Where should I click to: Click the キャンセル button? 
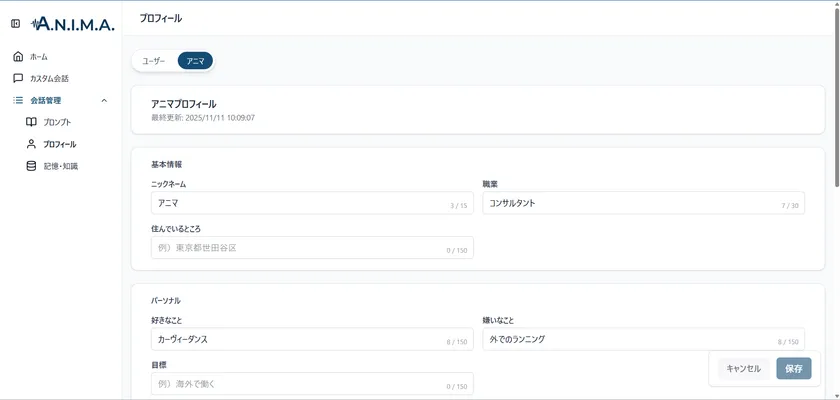(x=744, y=368)
